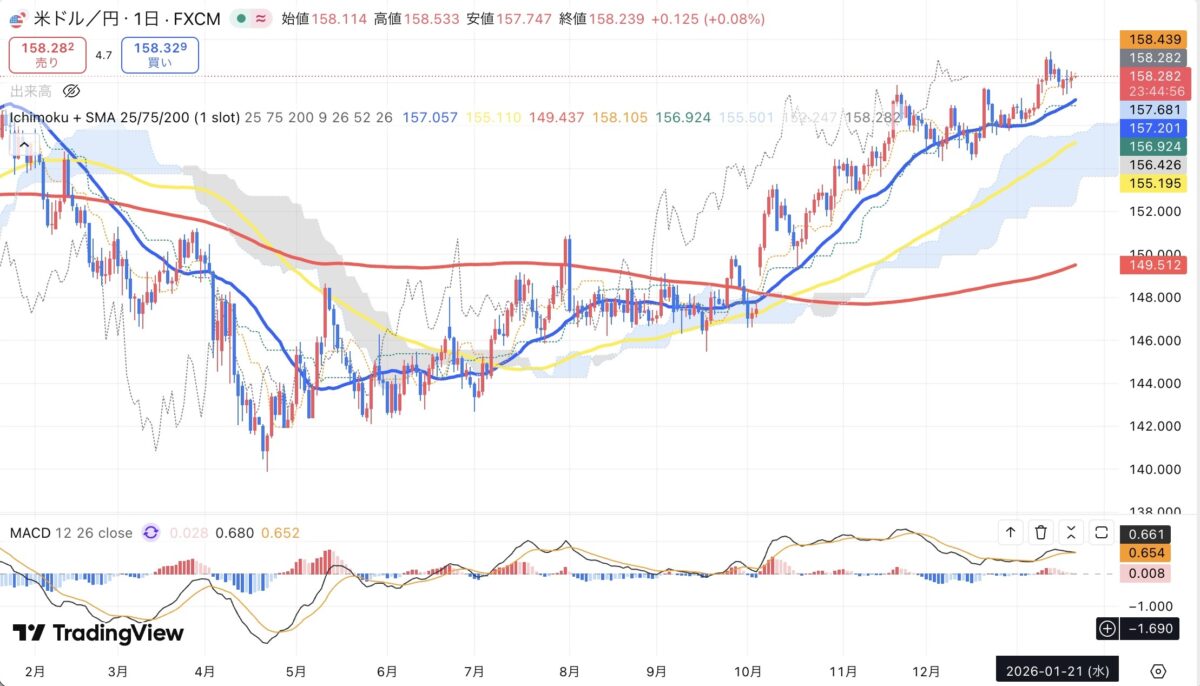This screenshot has height=686, width=1200.
Task: Click the purple refresh icon next to MACD
Action: point(150,533)
